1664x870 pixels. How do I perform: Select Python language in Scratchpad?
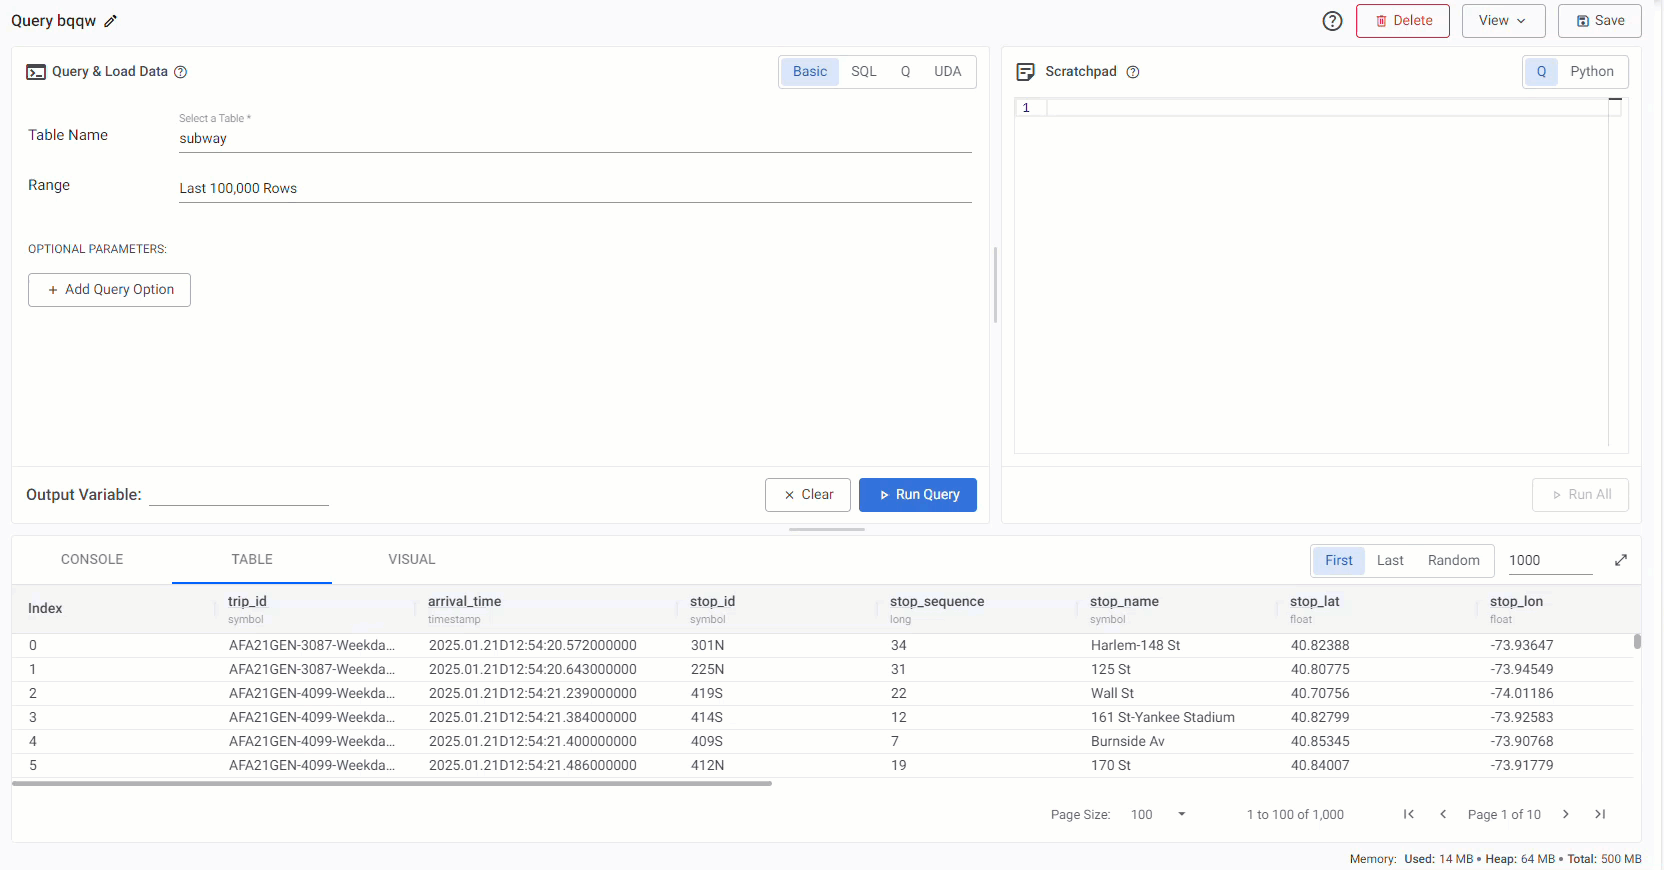pyautogui.click(x=1591, y=72)
